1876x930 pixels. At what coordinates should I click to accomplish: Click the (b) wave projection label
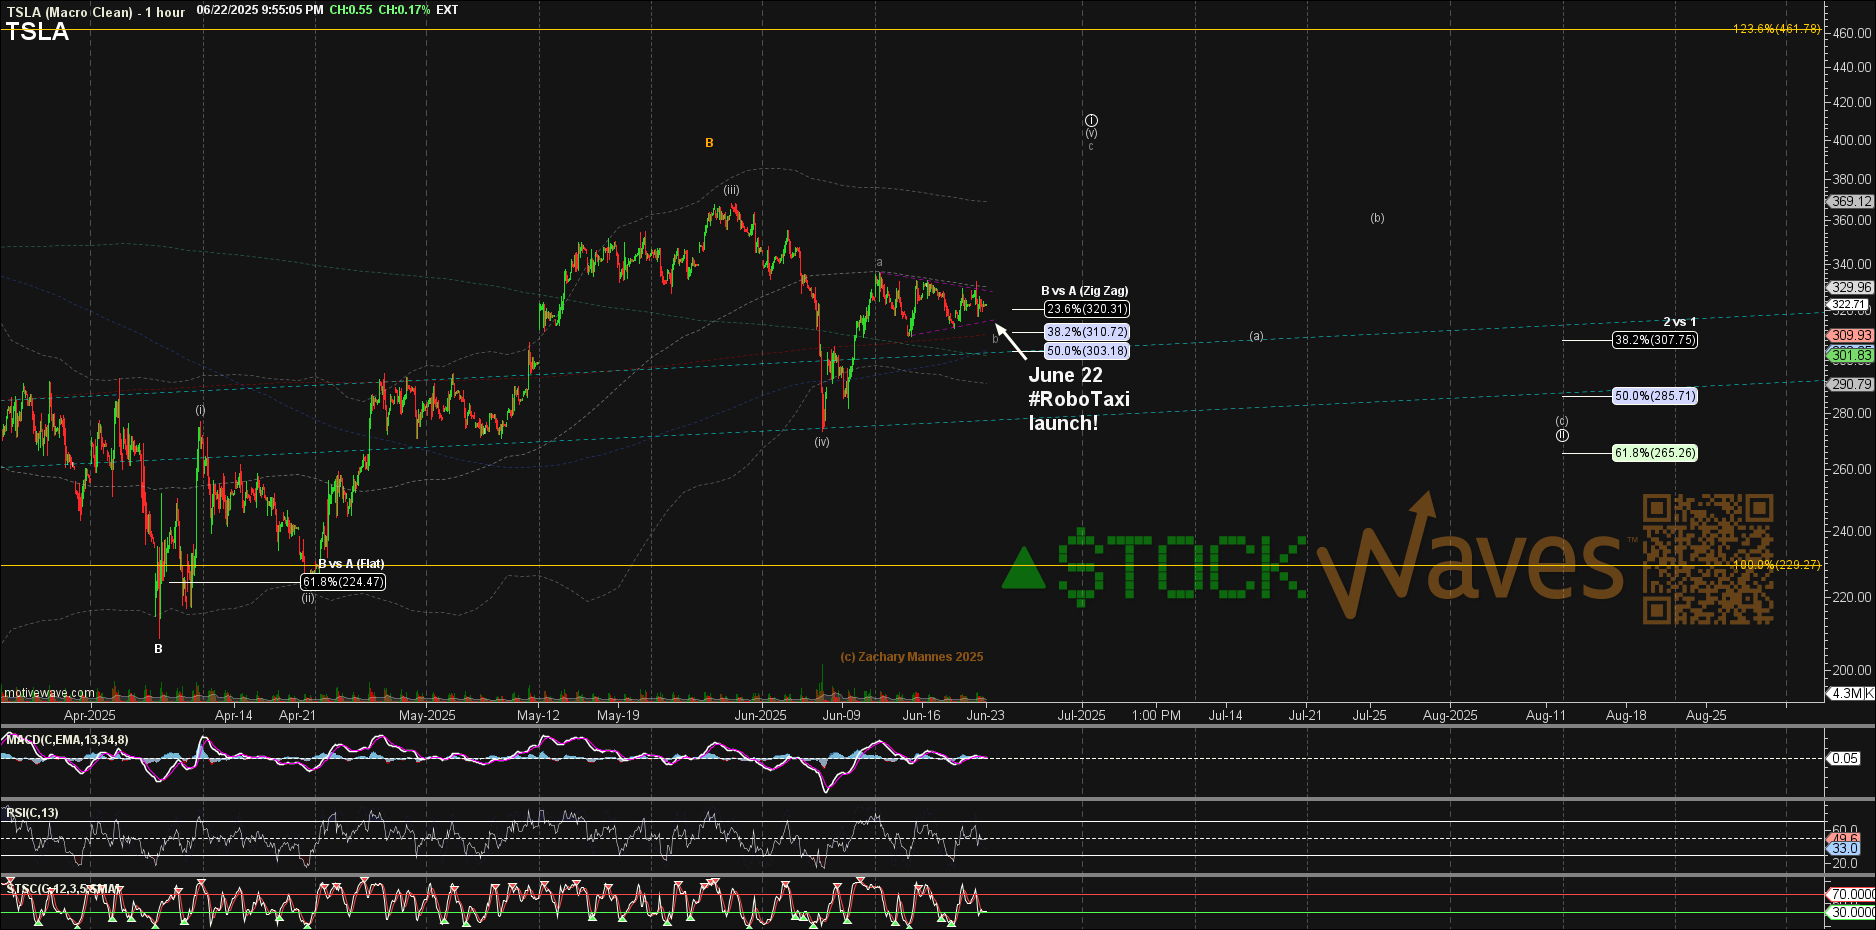pos(1377,218)
